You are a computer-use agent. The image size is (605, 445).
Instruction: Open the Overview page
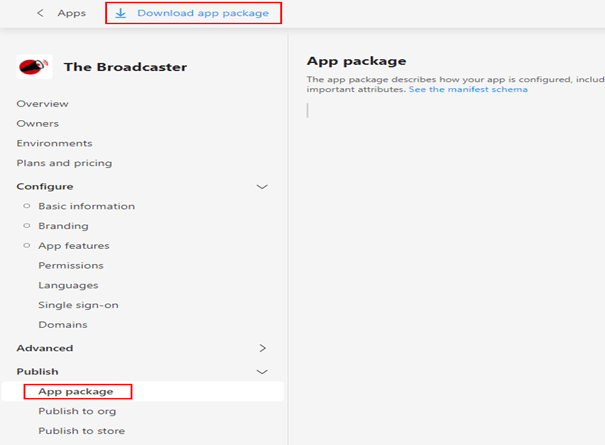click(42, 104)
